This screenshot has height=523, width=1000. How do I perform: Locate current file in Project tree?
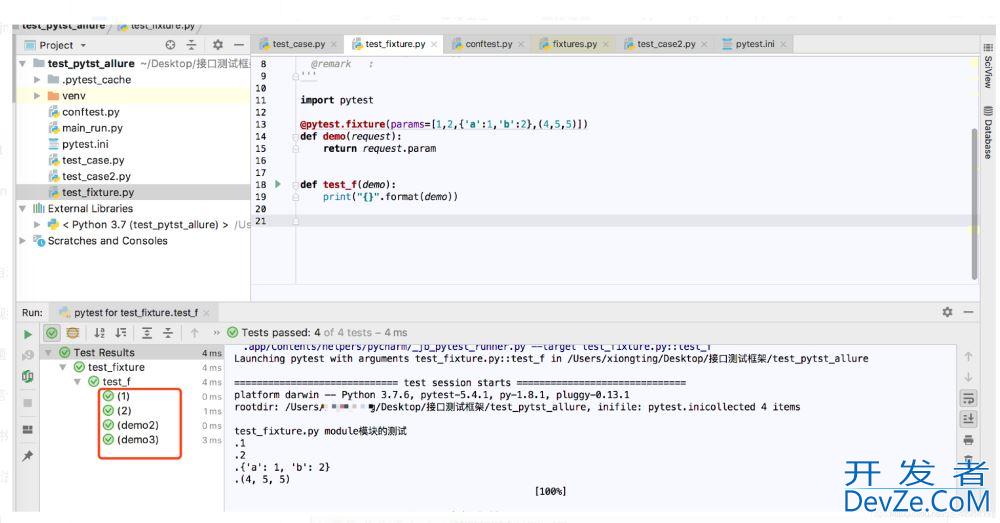tap(170, 45)
